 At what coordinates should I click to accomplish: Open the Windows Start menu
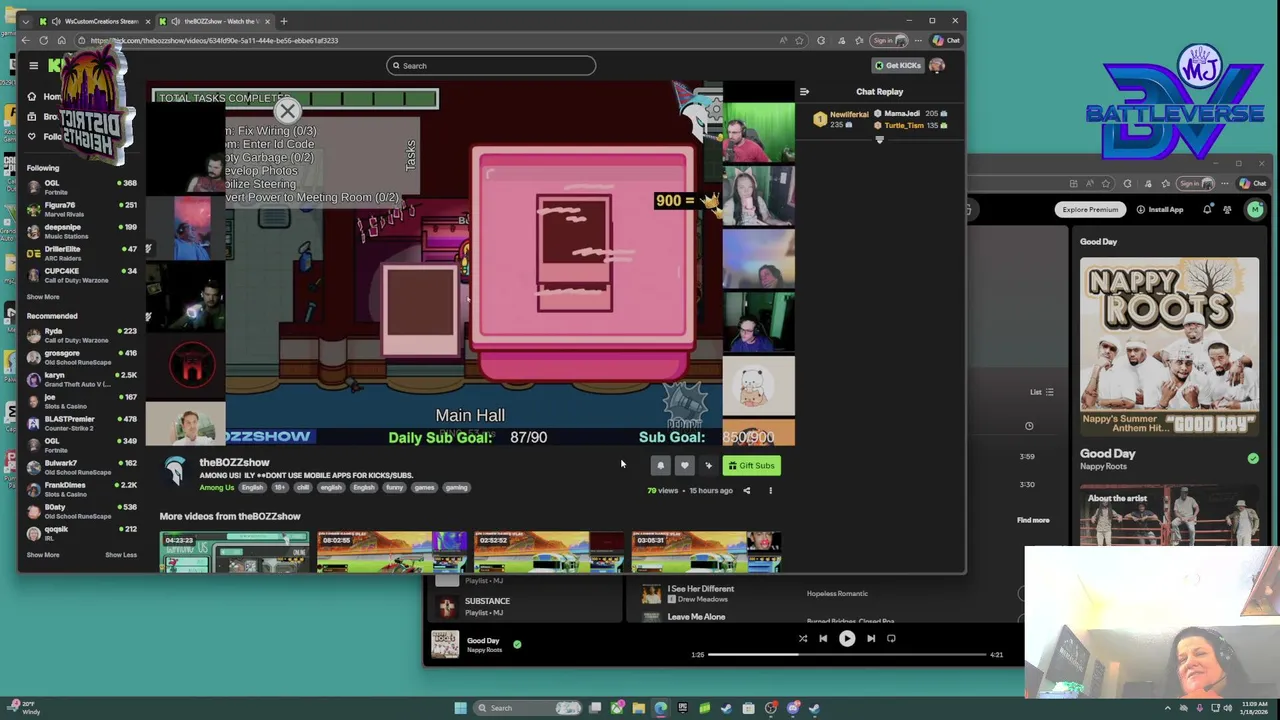[460, 708]
